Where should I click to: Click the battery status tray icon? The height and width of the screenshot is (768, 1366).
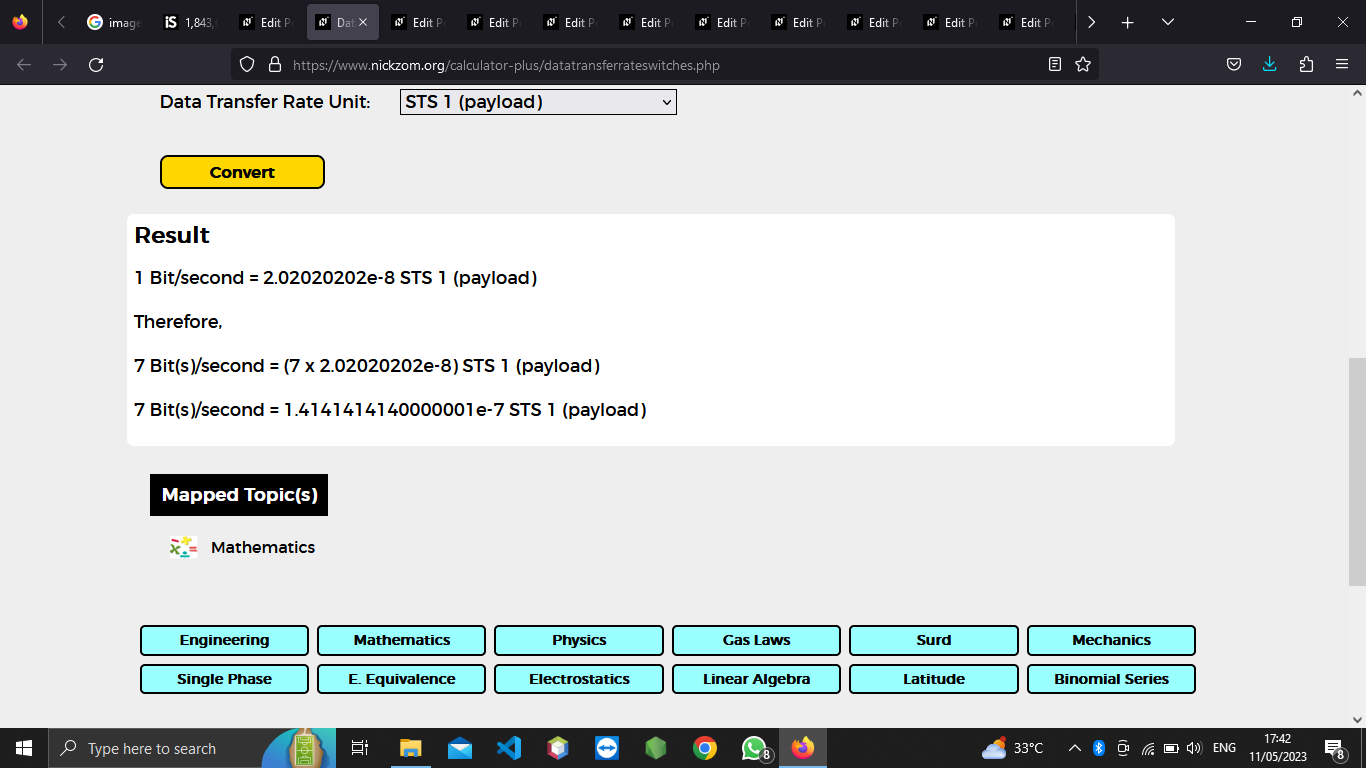1171,748
